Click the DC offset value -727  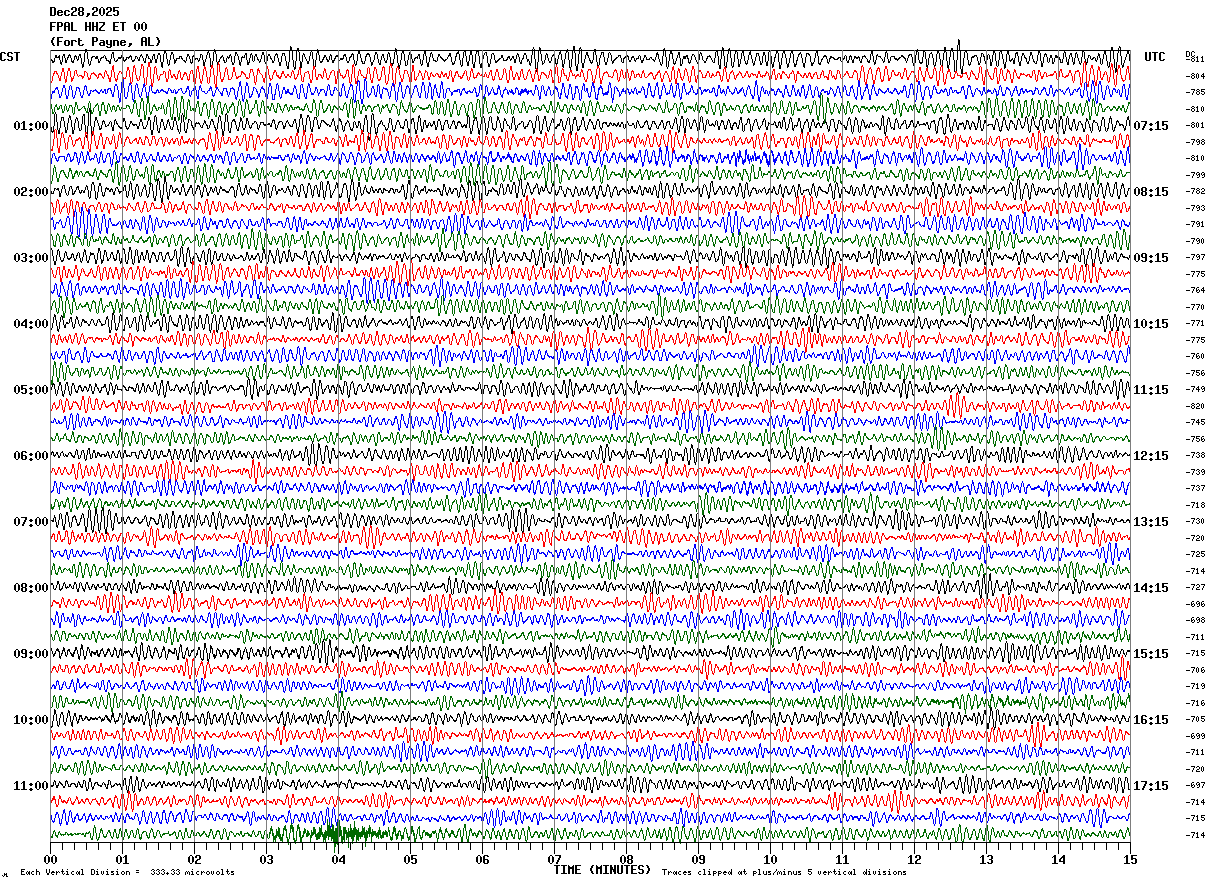coord(1196,587)
